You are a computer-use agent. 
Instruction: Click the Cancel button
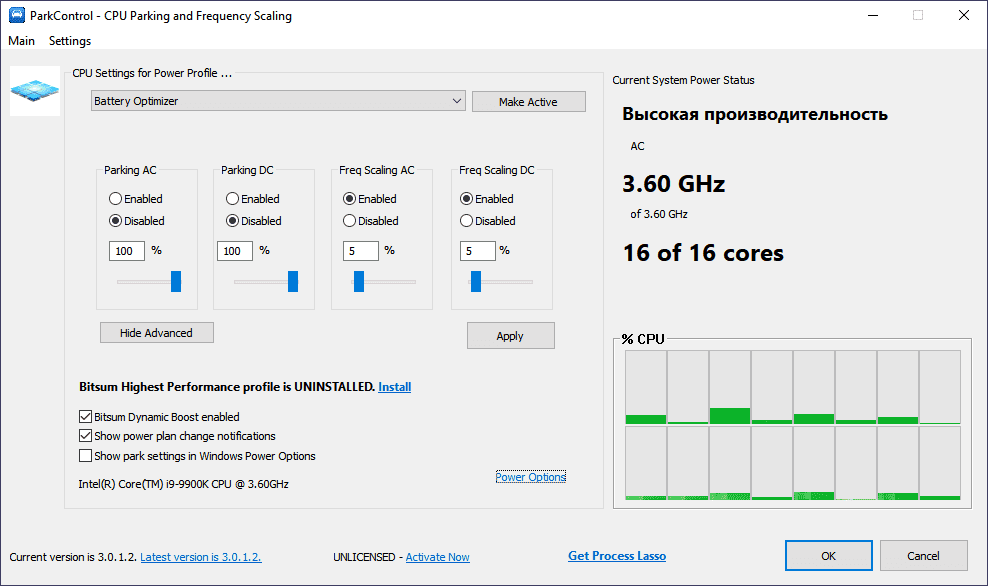923,556
